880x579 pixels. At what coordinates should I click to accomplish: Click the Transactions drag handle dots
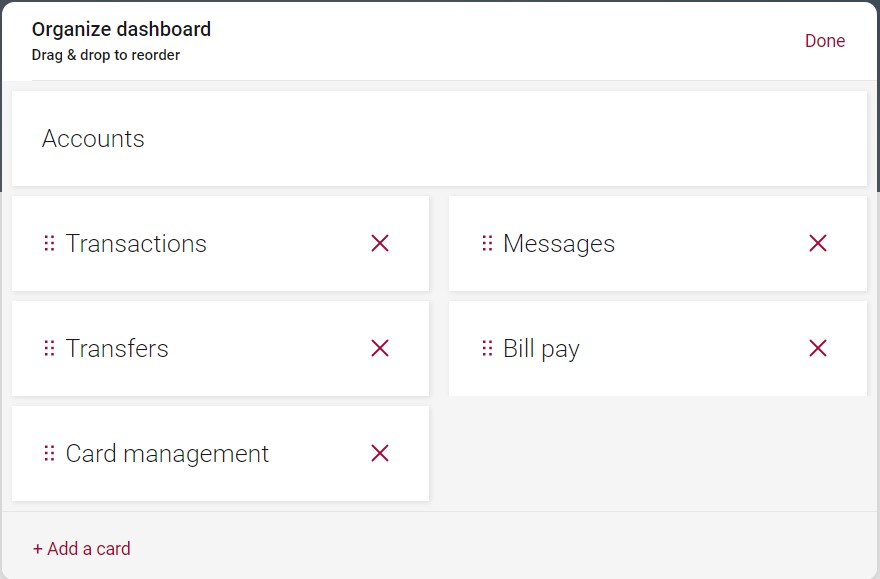pyautogui.click(x=49, y=243)
